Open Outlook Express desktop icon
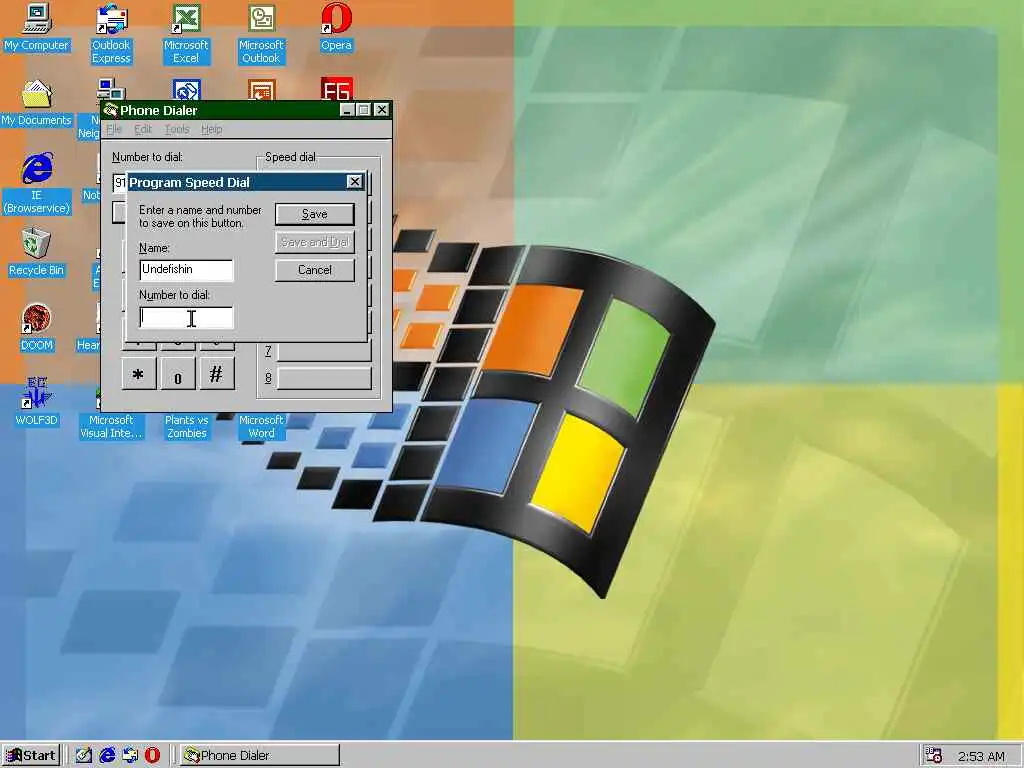The image size is (1024, 768). pyautogui.click(x=111, y=33)
